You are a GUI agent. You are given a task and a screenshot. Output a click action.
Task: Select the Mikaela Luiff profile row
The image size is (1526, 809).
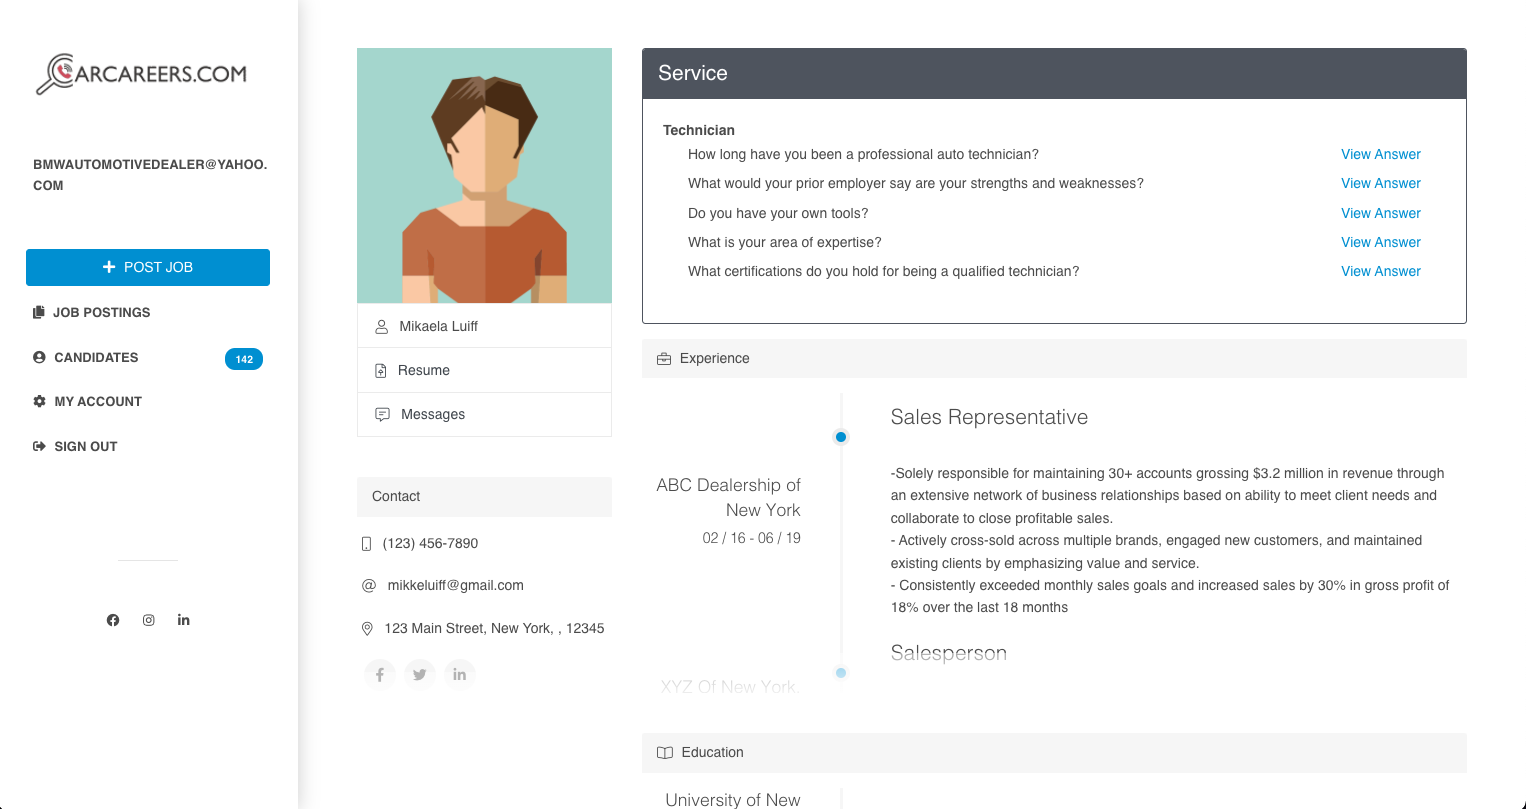484,326
